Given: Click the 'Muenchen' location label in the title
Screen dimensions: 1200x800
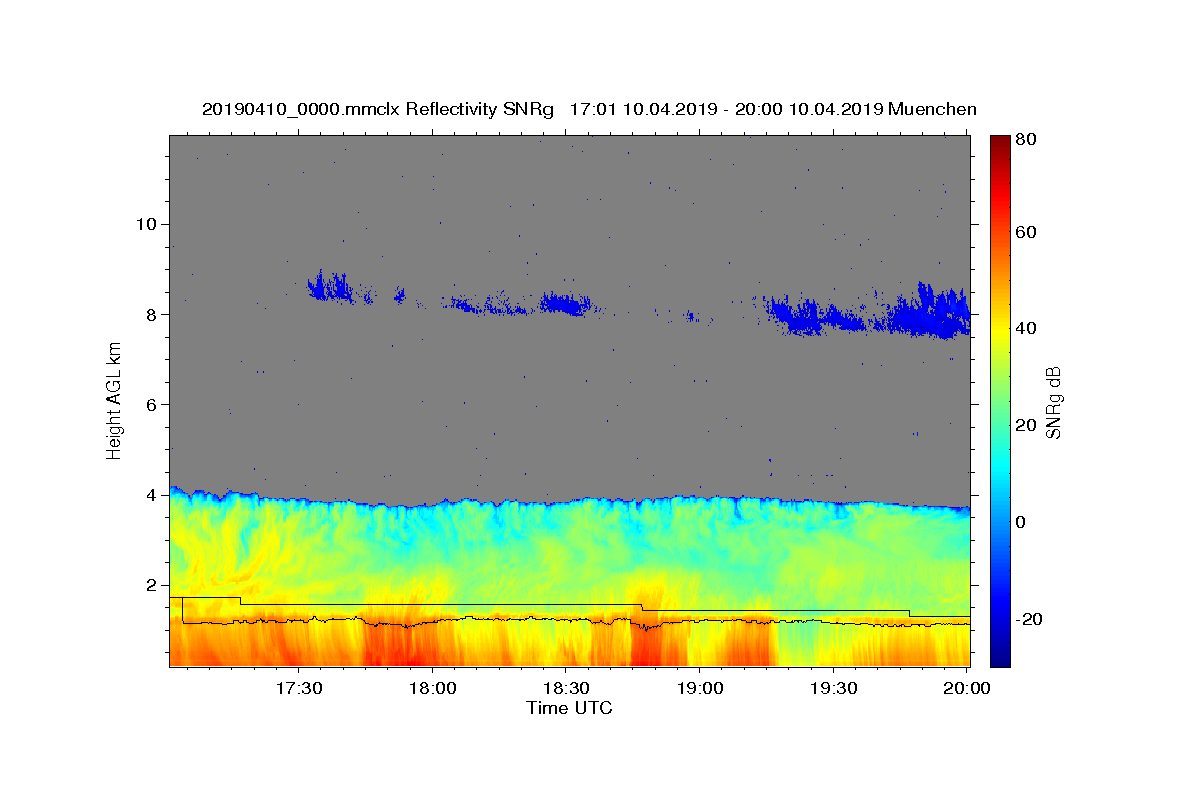Looking at the screenshot, I should (x=932, y=109).
